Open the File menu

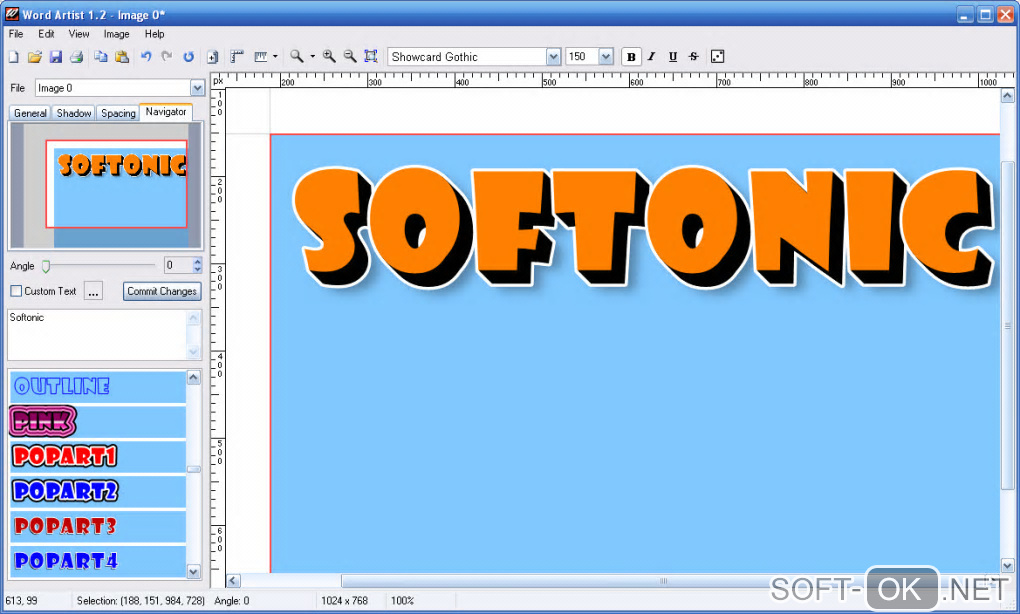pos(16,34)
